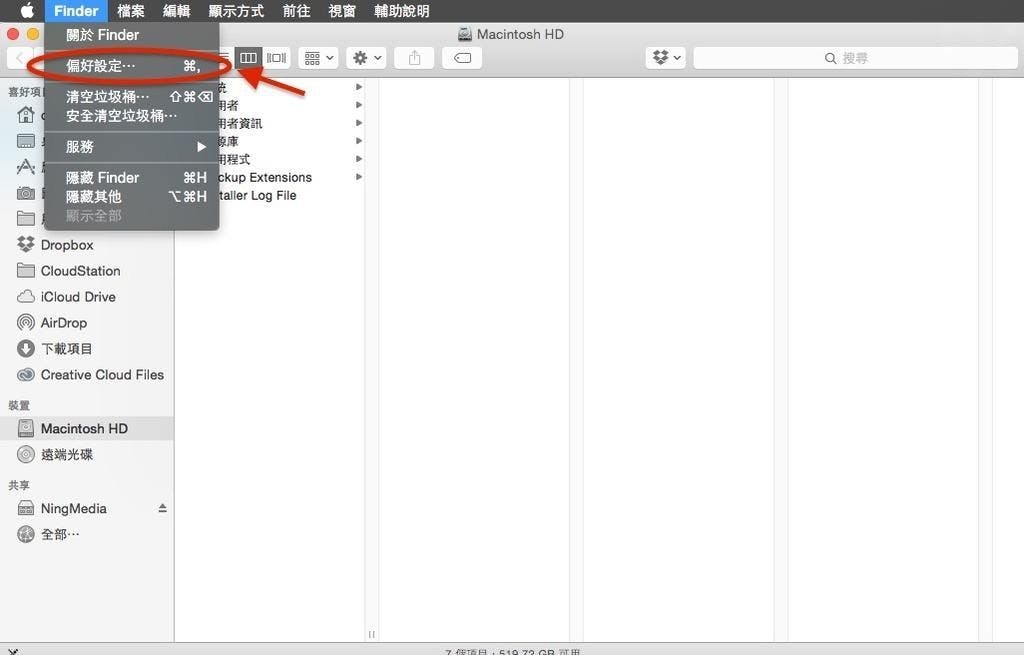Click the 下載項目 download icon
1024x655 pixels.
pos(25,349)
